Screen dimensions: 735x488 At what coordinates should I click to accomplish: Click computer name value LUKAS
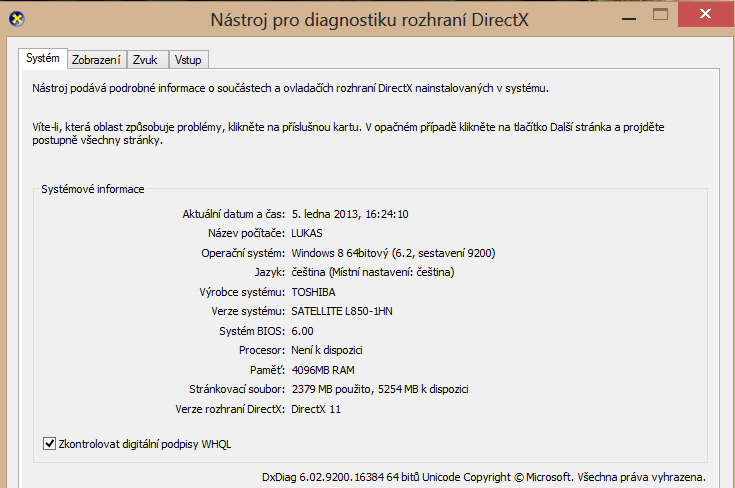(307, 233)
